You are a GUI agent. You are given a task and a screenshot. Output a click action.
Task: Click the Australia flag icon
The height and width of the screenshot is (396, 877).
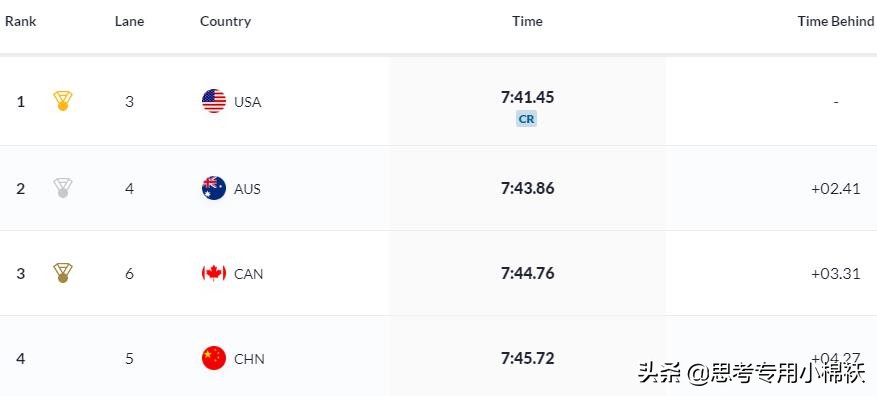tap(214, 188)
